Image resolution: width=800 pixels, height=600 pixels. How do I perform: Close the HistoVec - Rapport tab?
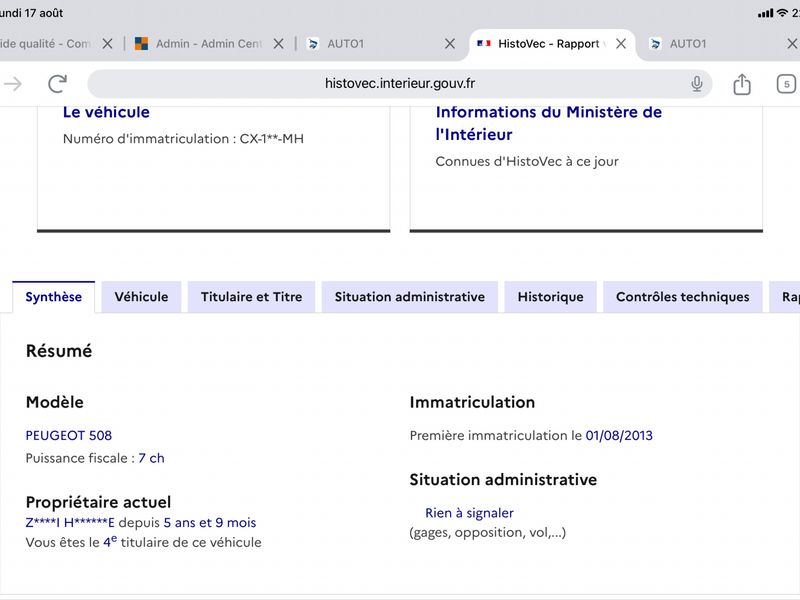[x=620, y=44]
